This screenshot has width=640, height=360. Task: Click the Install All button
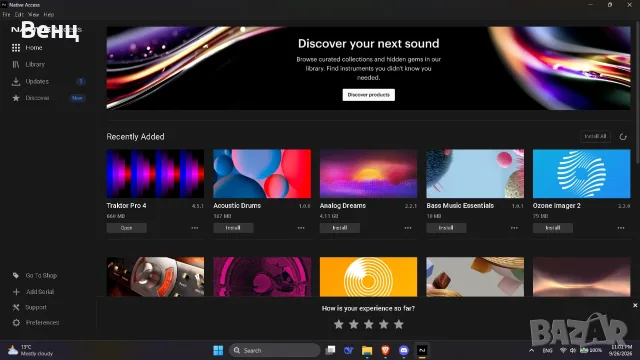coord(595,136)
